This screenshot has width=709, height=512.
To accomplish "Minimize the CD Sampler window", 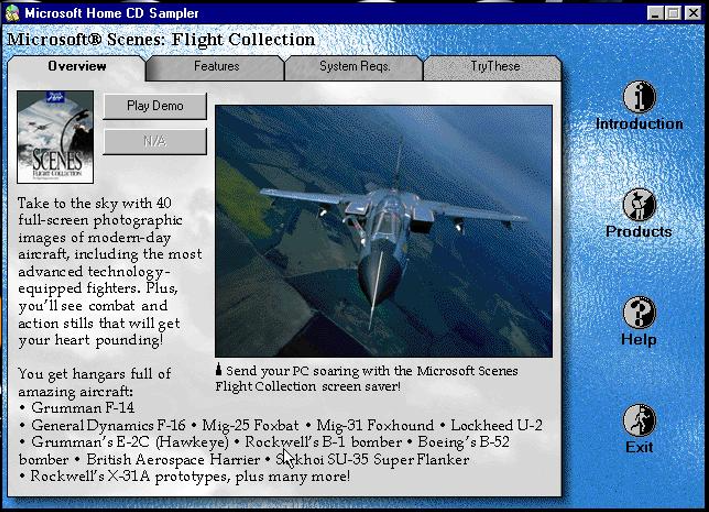I will tap(655, 13).
